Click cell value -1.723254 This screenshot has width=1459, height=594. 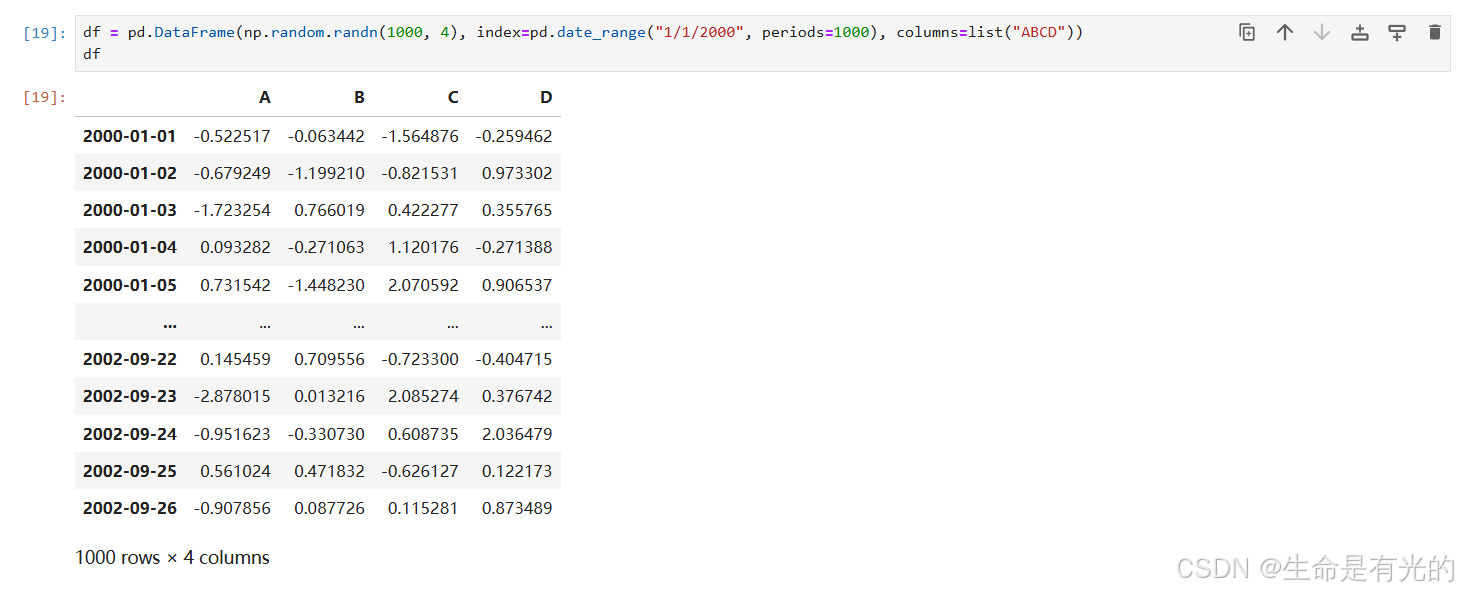pyautogui.click(x=232, y=210)
